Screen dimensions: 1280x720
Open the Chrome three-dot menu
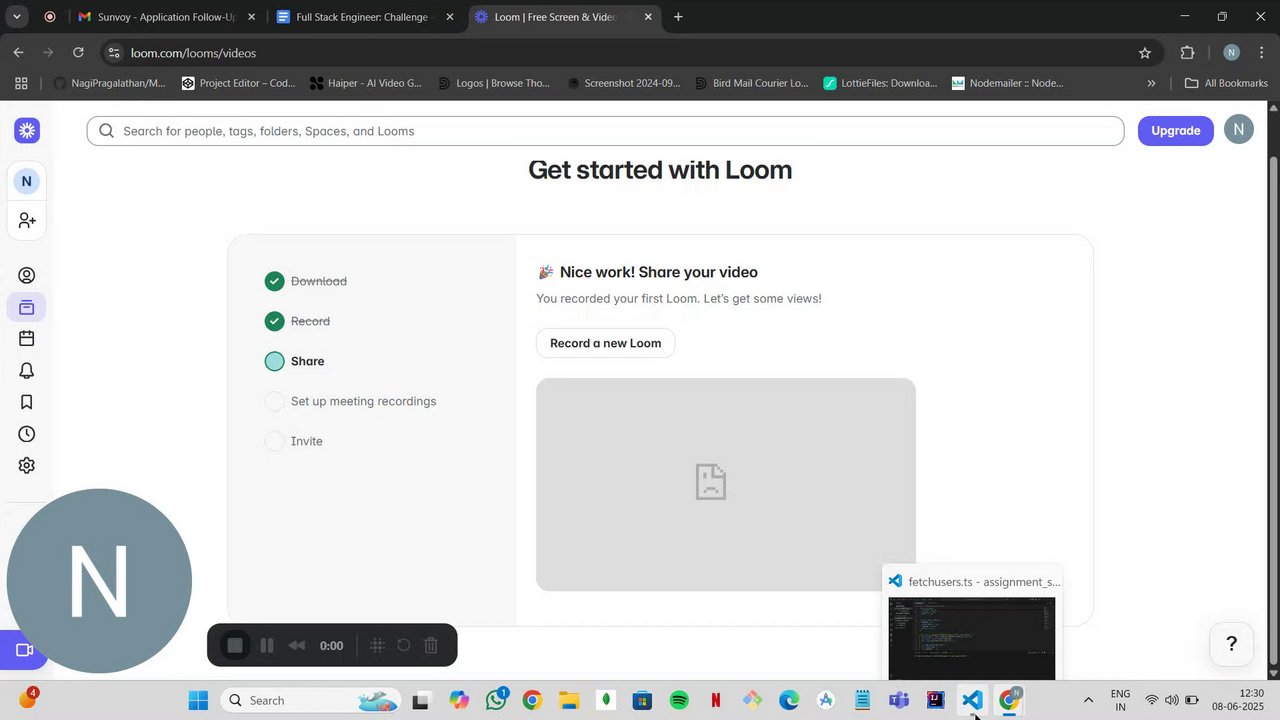click(1263, 53)
